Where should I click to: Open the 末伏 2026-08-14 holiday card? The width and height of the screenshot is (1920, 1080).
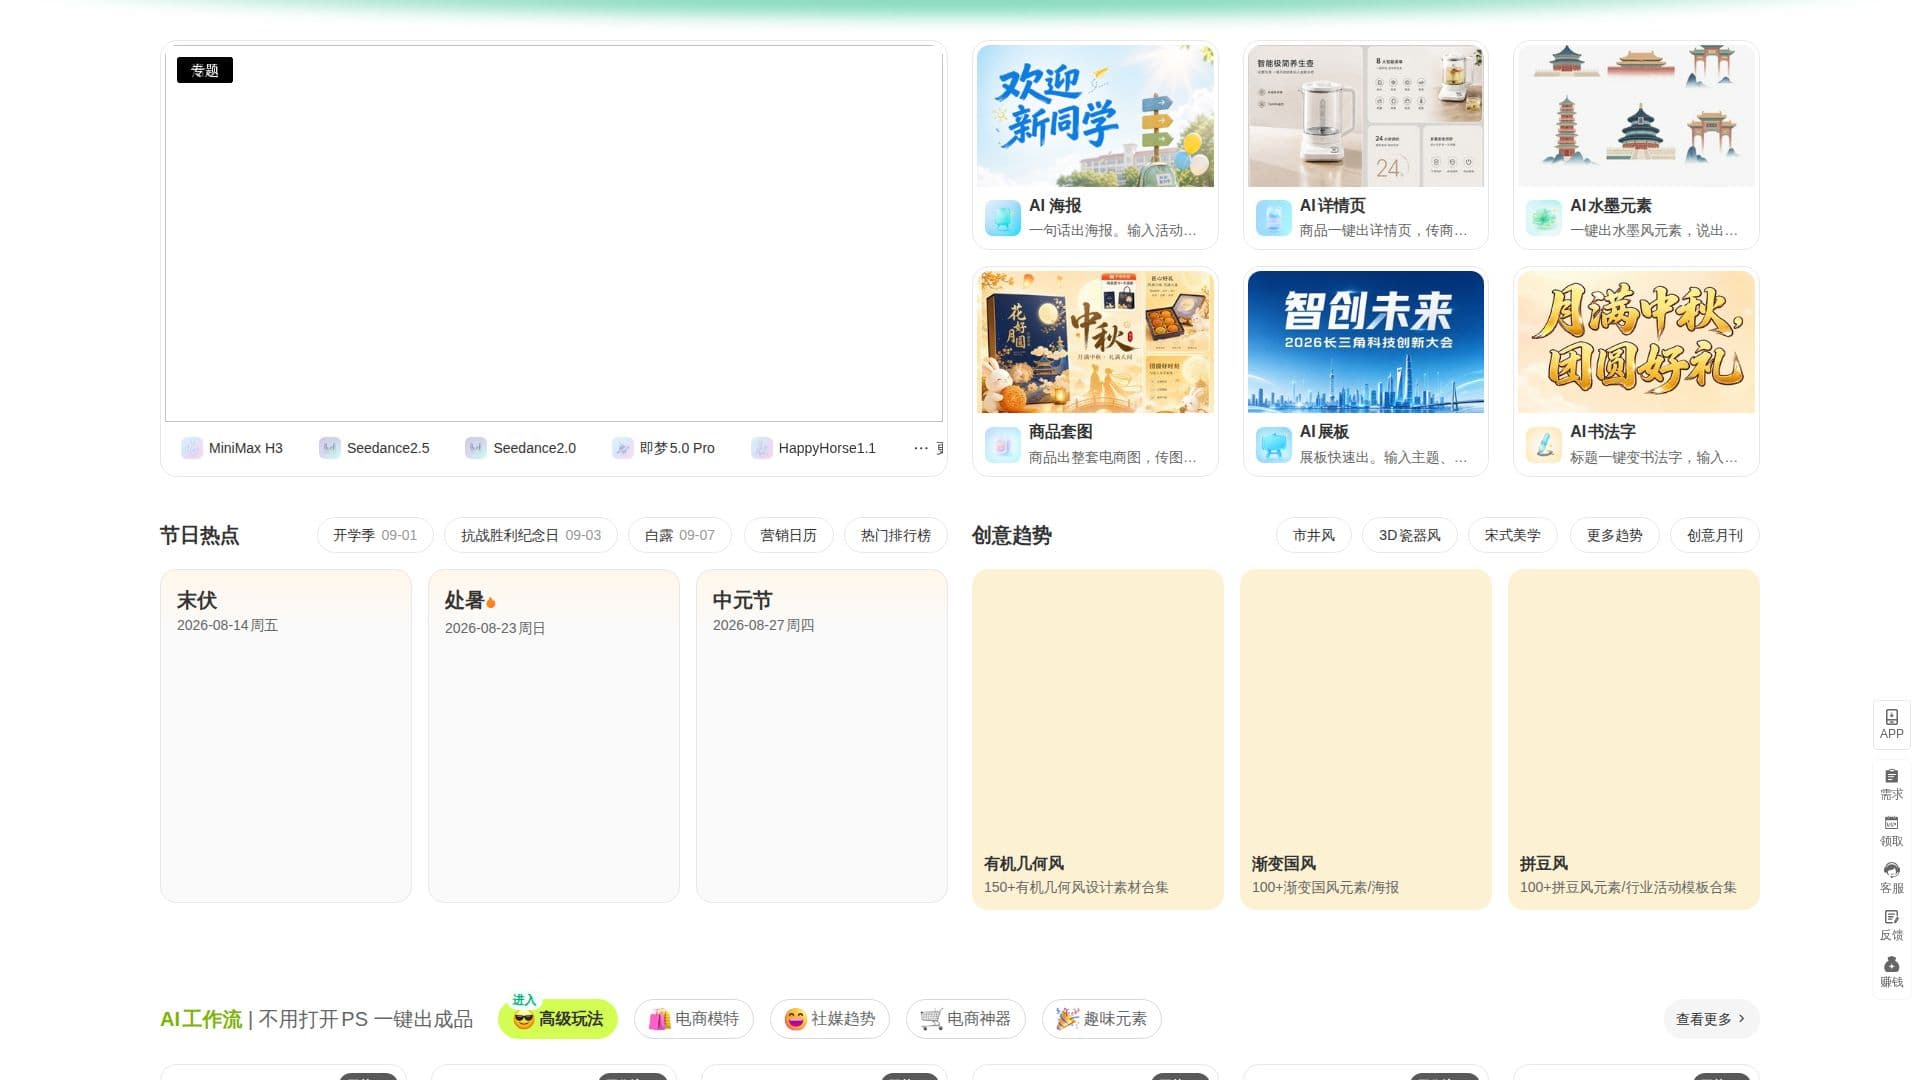[x=286, y=736]
